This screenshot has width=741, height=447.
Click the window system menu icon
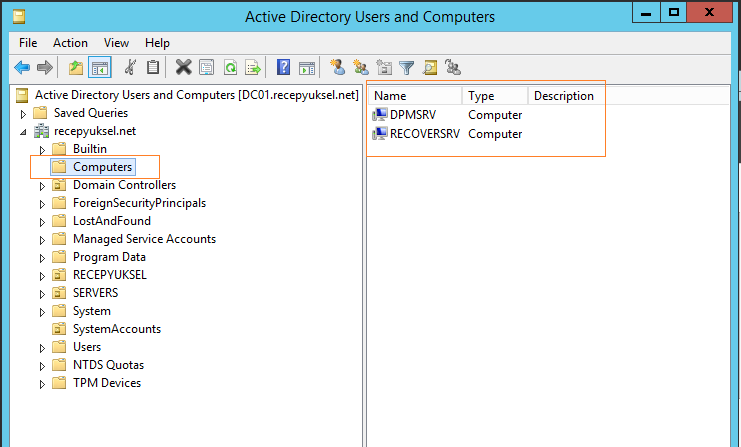[19, 17]
